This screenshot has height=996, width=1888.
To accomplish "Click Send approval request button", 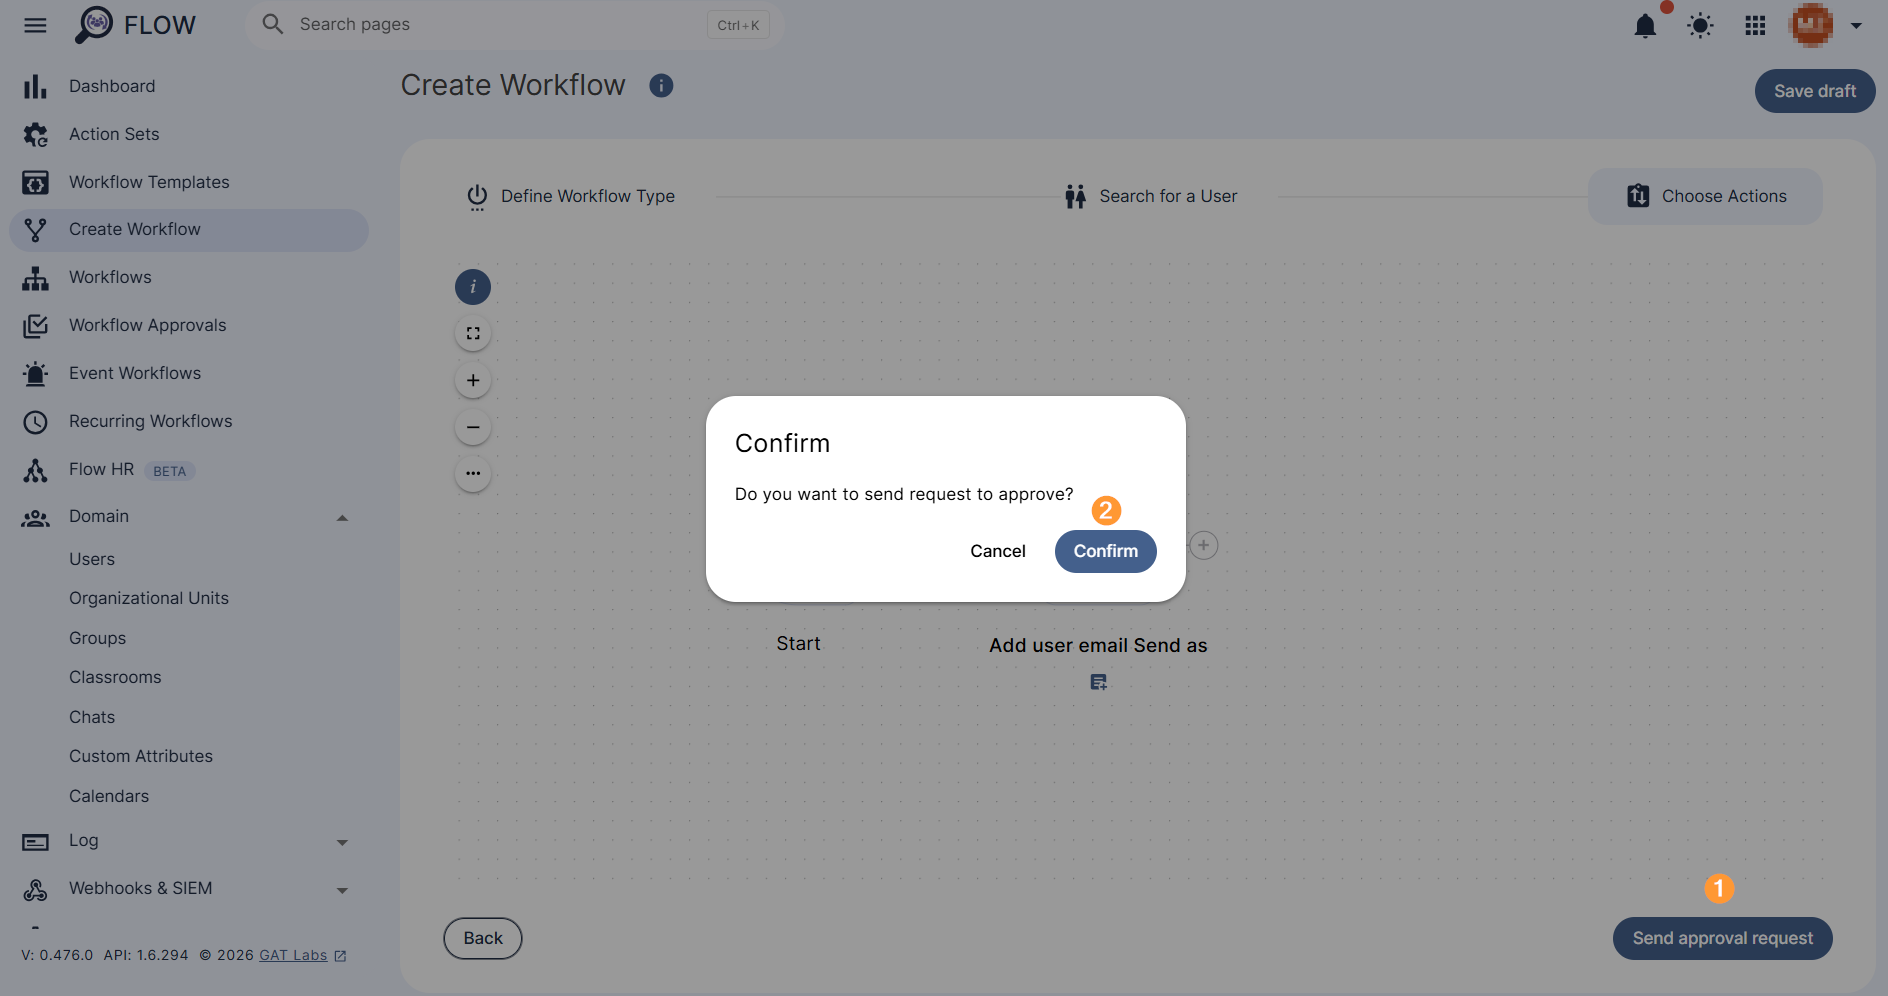I will click(x=1723, y=938).
